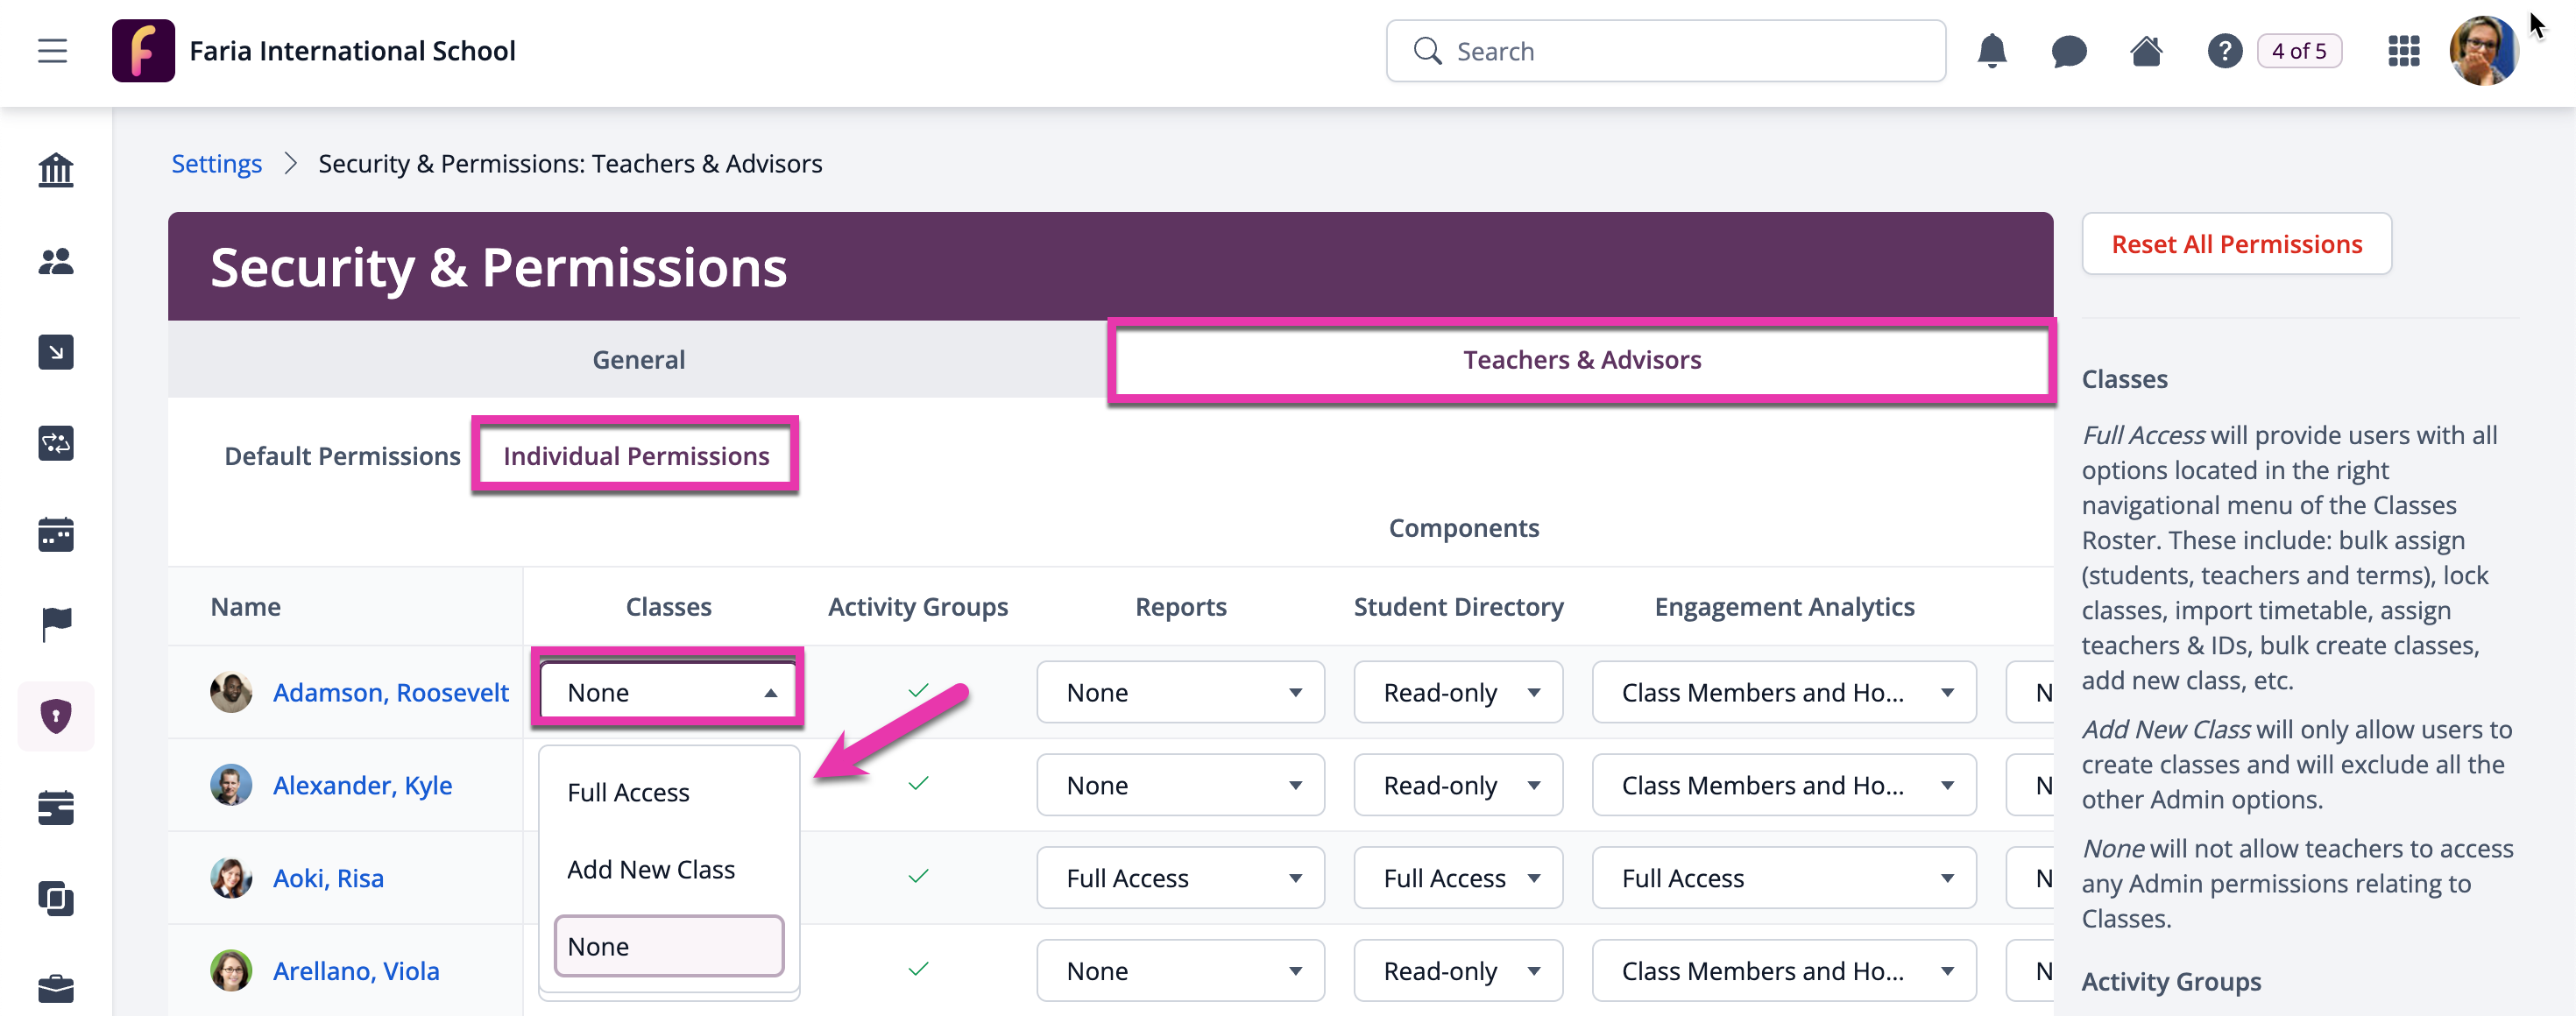The width and height of the screenshot is (2576, 1016).
Task: Open Engagement Analytics dropdown for Aoki
Action: pyautogui.click(x=1784, y=878)
